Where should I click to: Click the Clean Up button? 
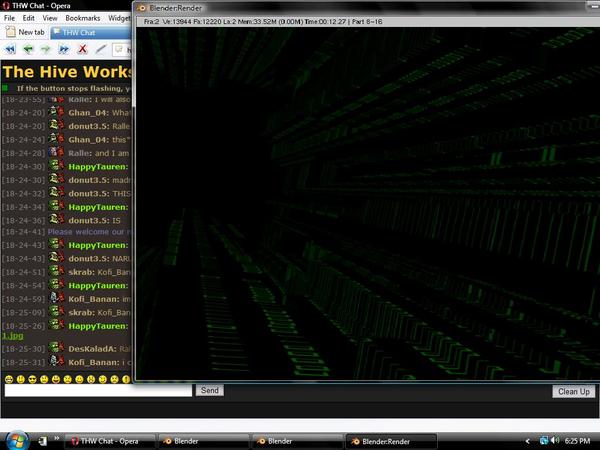pyautogui.click(x=574, y=391)
